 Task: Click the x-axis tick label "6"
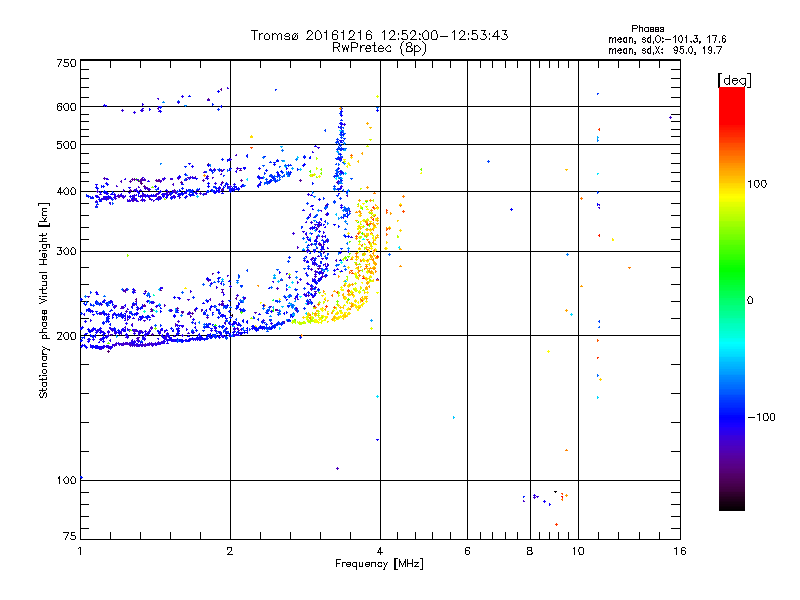click(x=467, y=551)
